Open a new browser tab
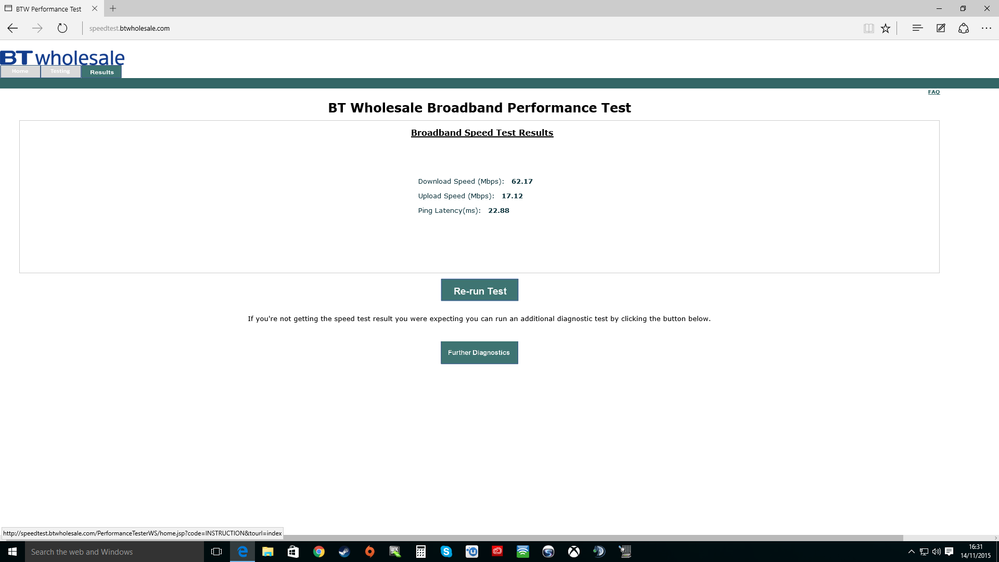 coord(113,8)
